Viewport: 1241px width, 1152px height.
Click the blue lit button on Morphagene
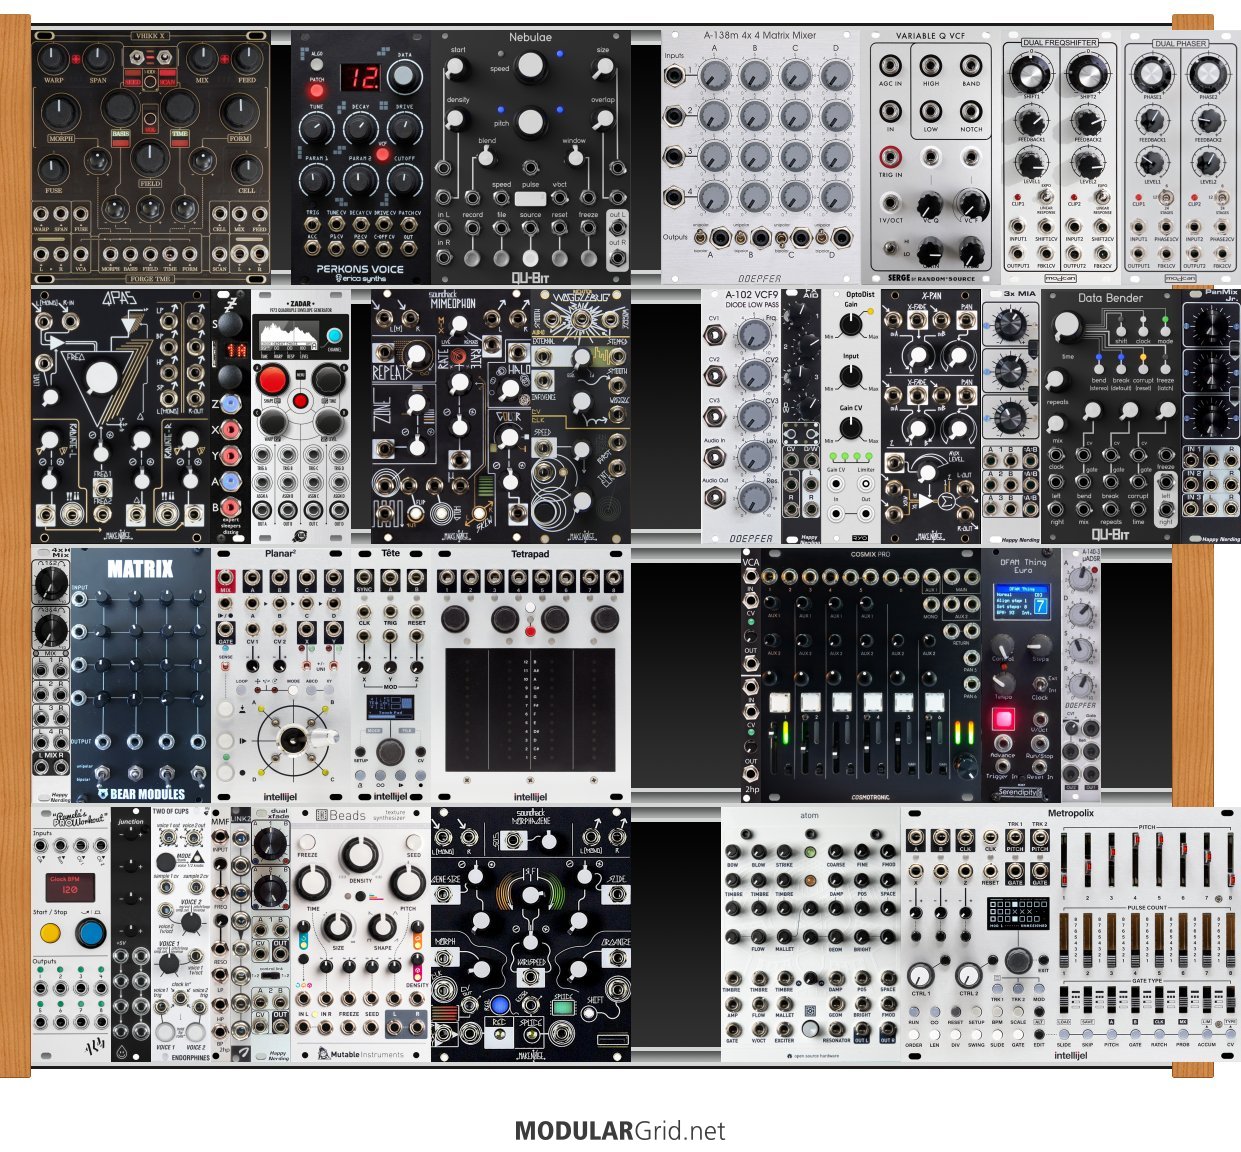coord(499,1005)
